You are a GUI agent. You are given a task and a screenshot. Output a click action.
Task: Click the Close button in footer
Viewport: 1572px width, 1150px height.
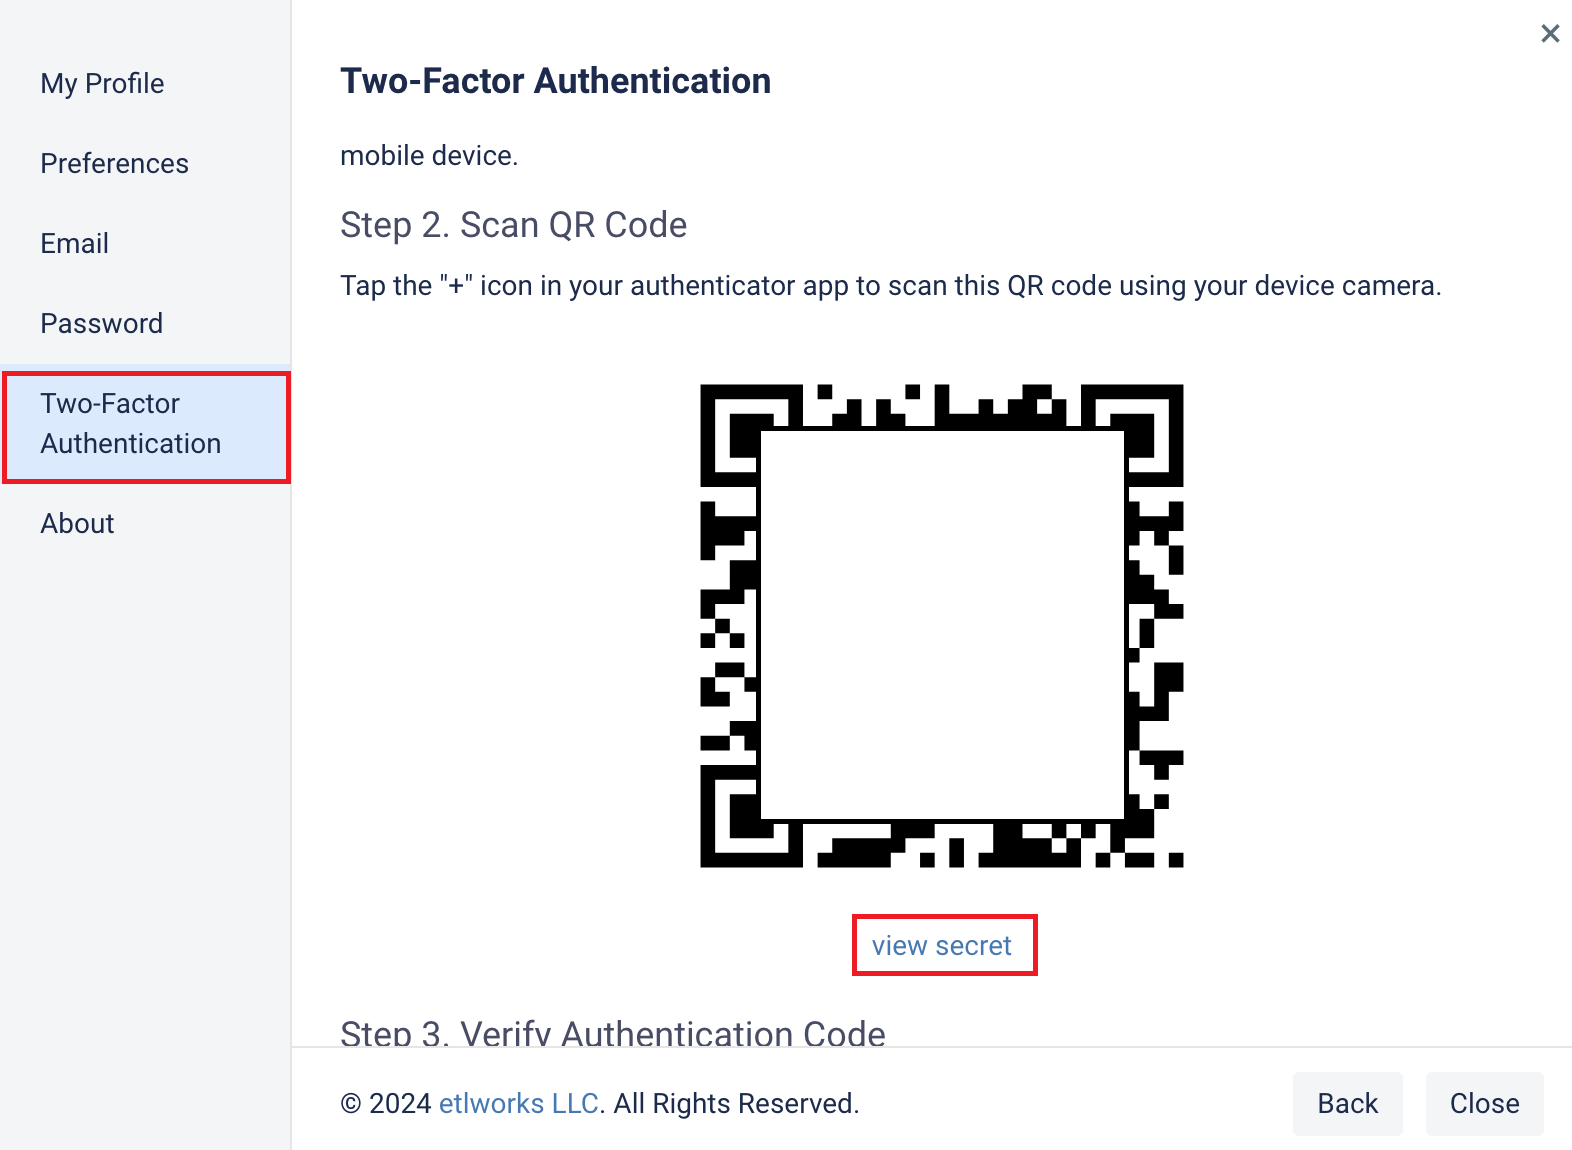coord(1484,1103)
